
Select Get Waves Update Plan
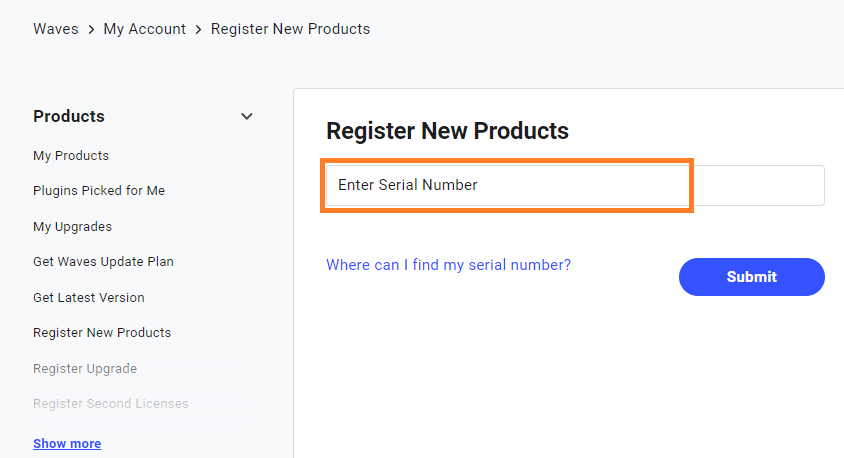click(103, 261)
